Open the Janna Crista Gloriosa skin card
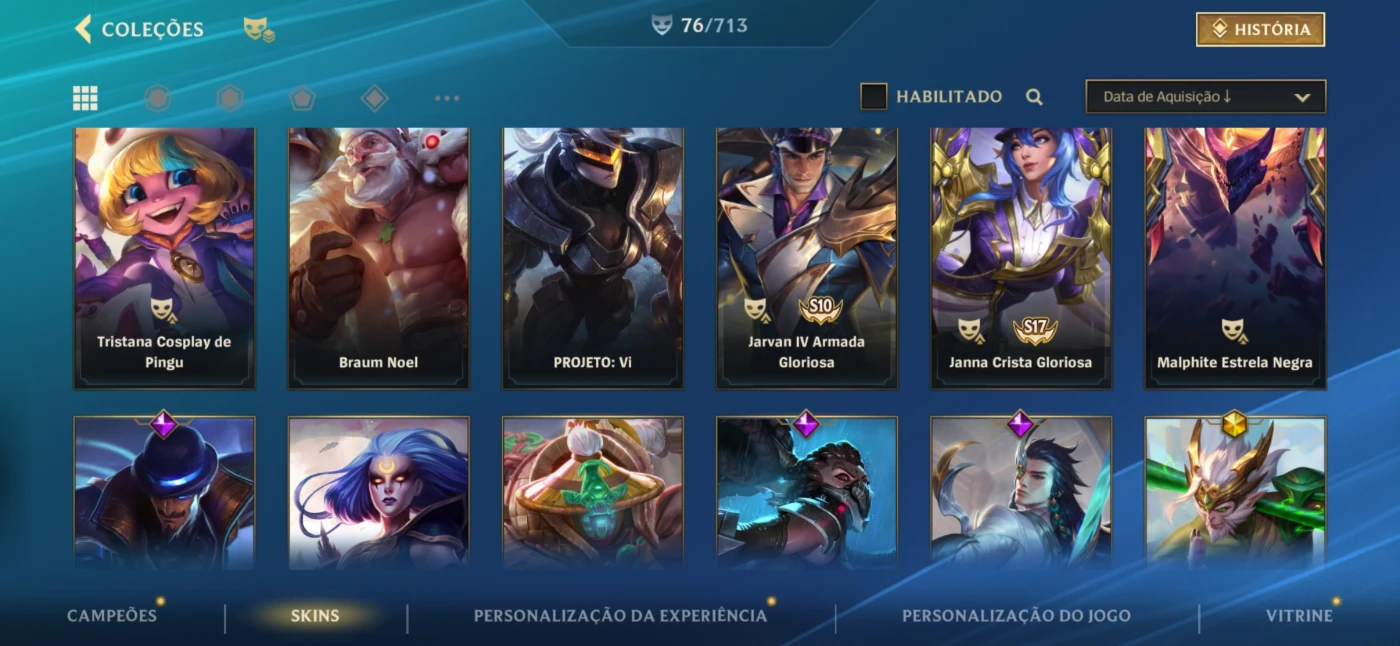The height and width of the screenshot is (646, 1400). 1021,257
